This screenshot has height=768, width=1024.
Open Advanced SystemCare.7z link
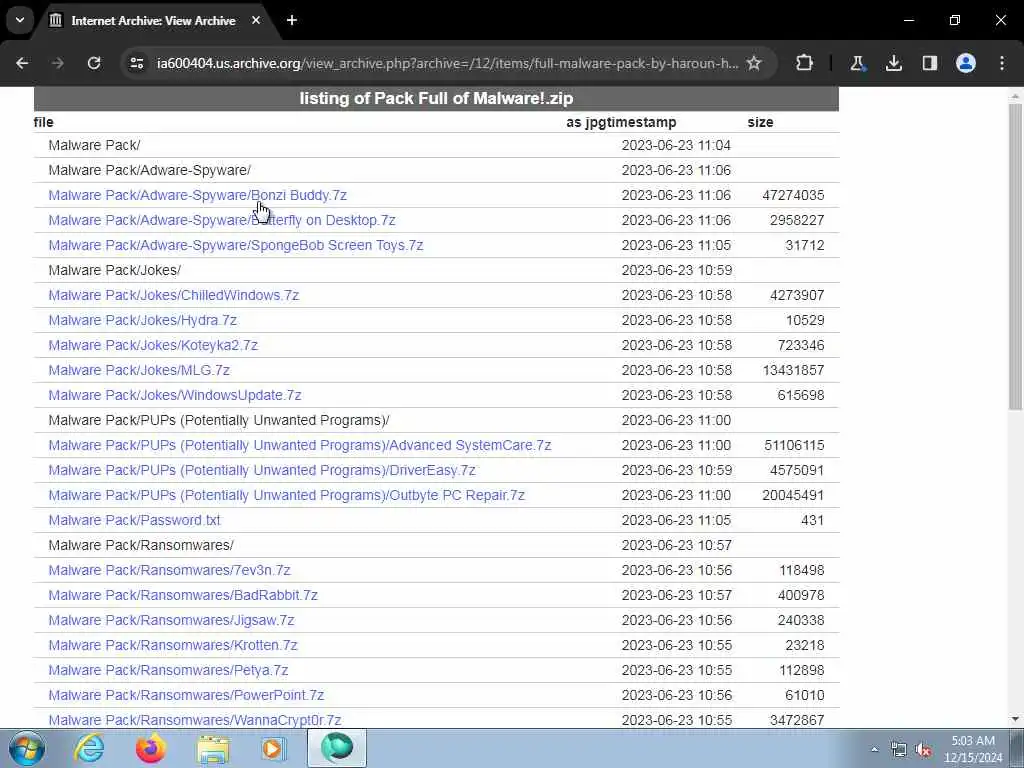[300, 445]
